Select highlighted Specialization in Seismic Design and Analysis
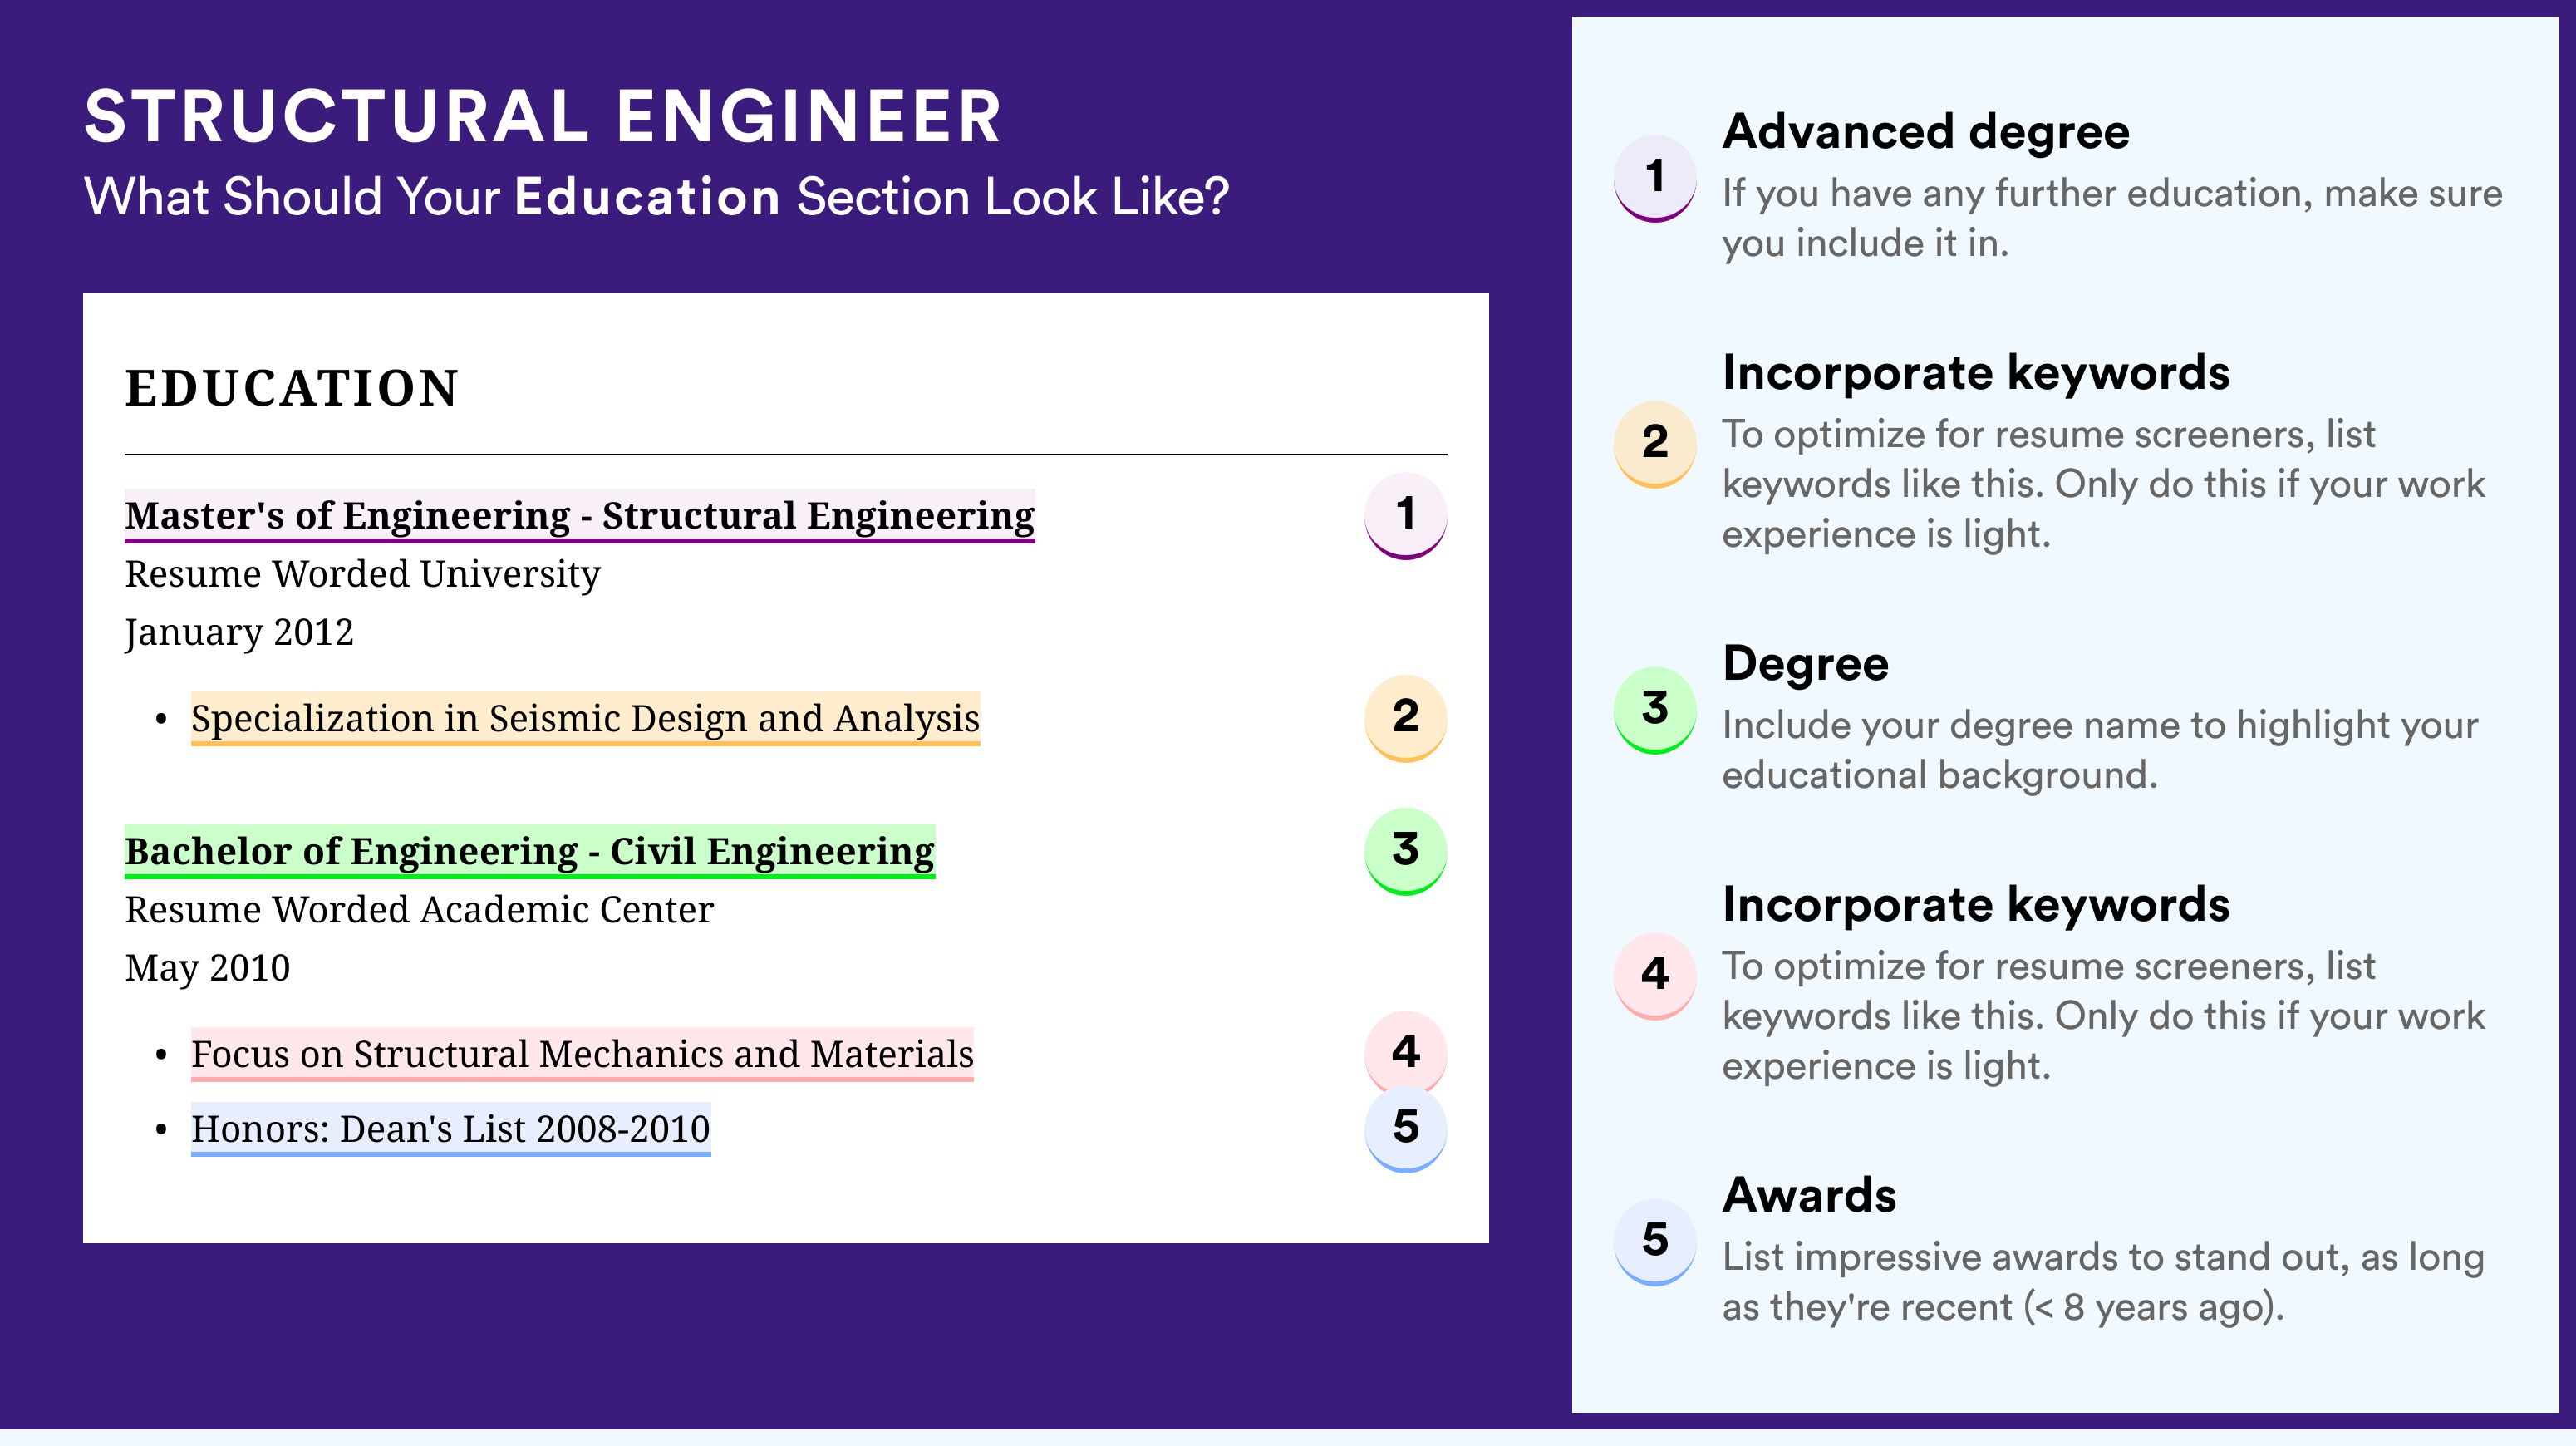Screen dimensions: 2576x1446 [585, 719]
